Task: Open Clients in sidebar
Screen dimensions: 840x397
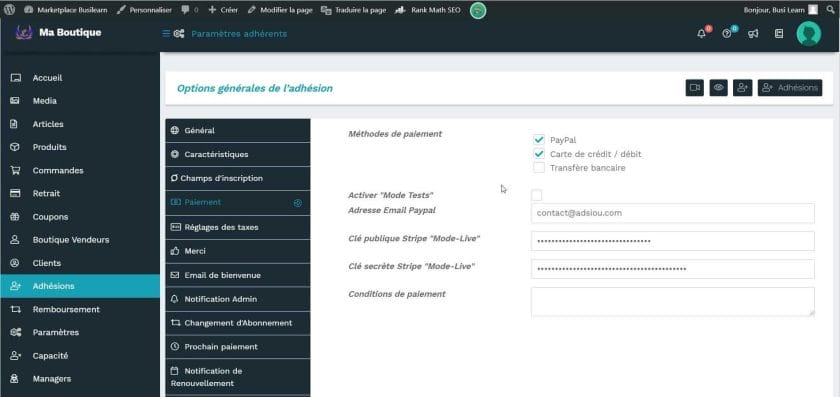Action: click(x=80, y=263)
